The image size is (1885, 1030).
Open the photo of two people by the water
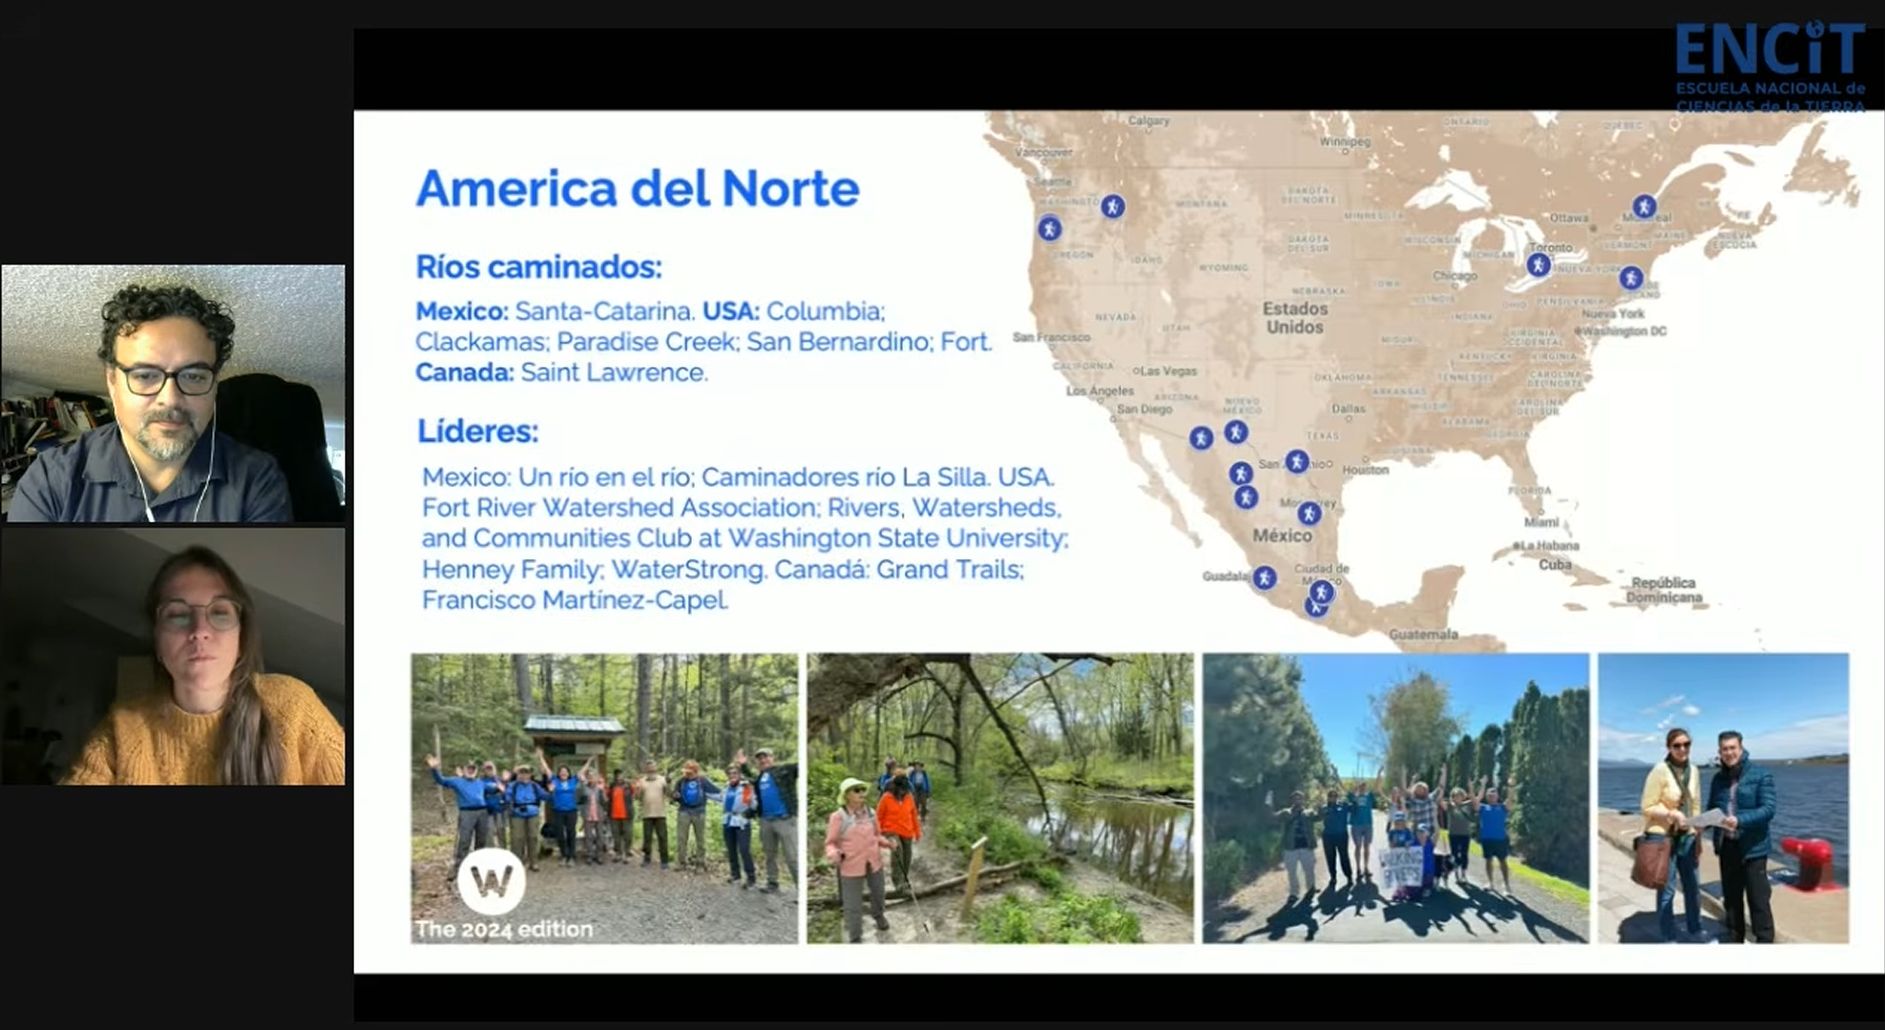tap(1723, 798)
